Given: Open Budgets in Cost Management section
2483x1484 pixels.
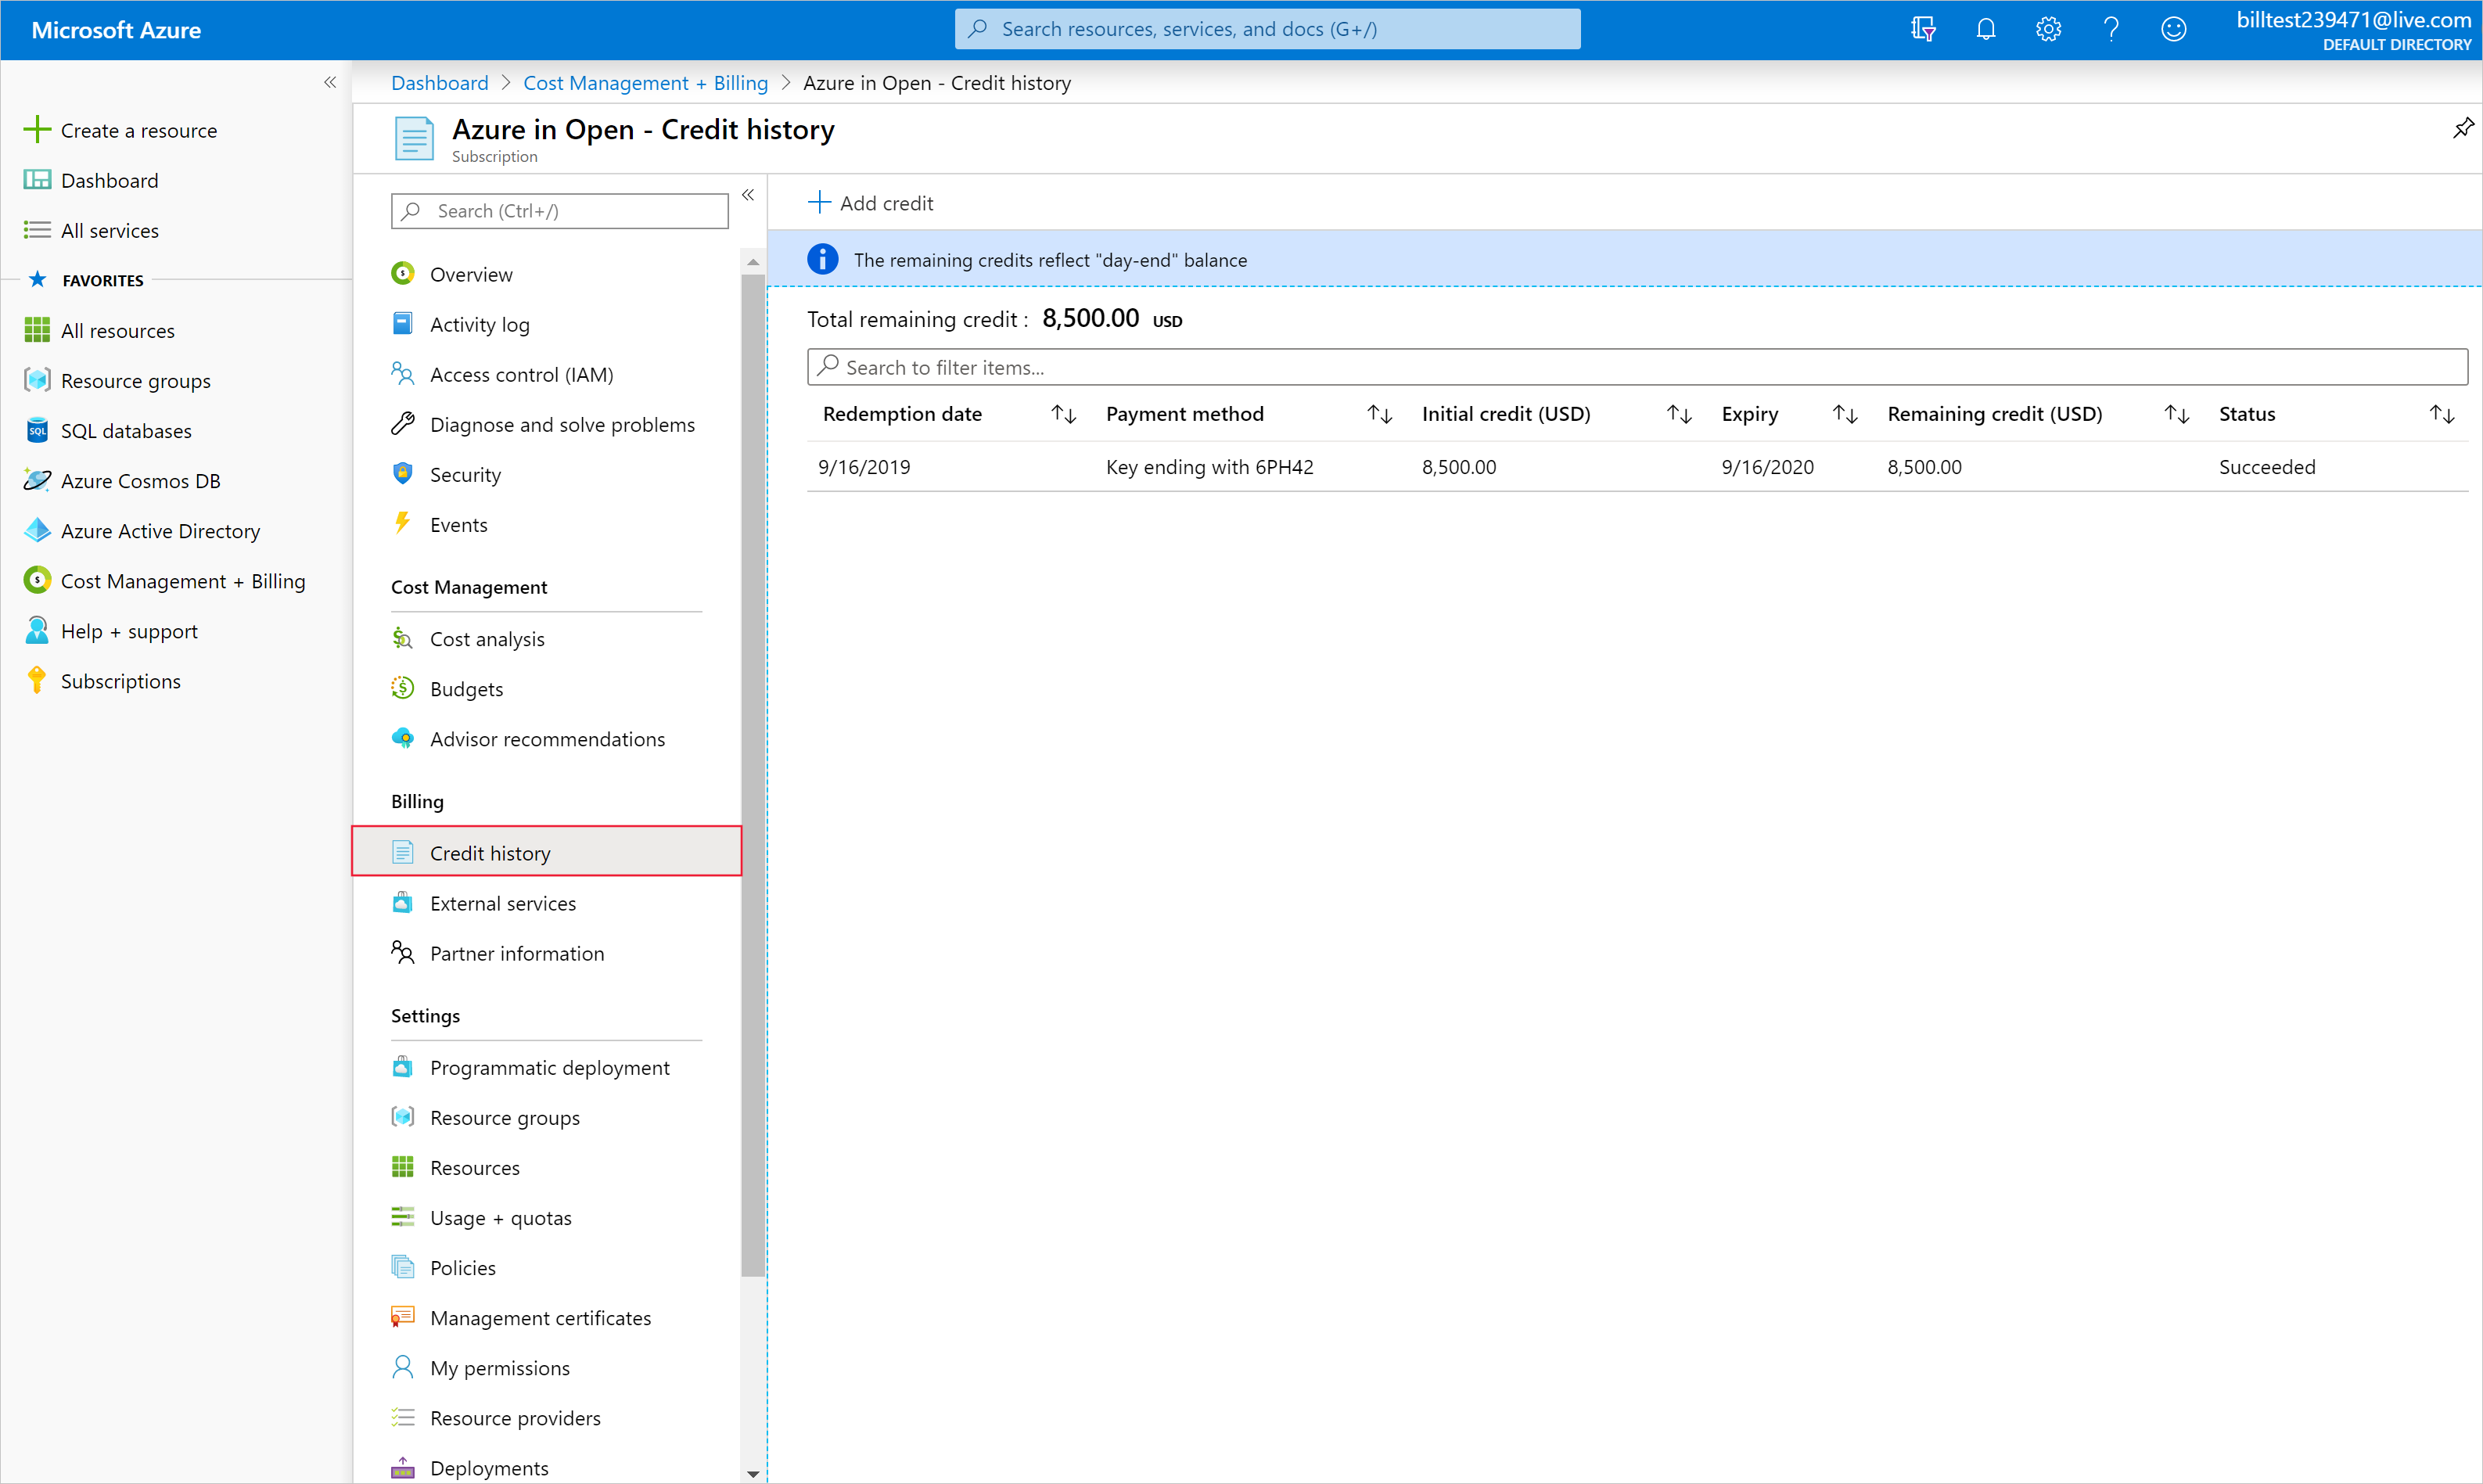Looking at the screenshot, I should pyautogui.click(x=466, y=689).
